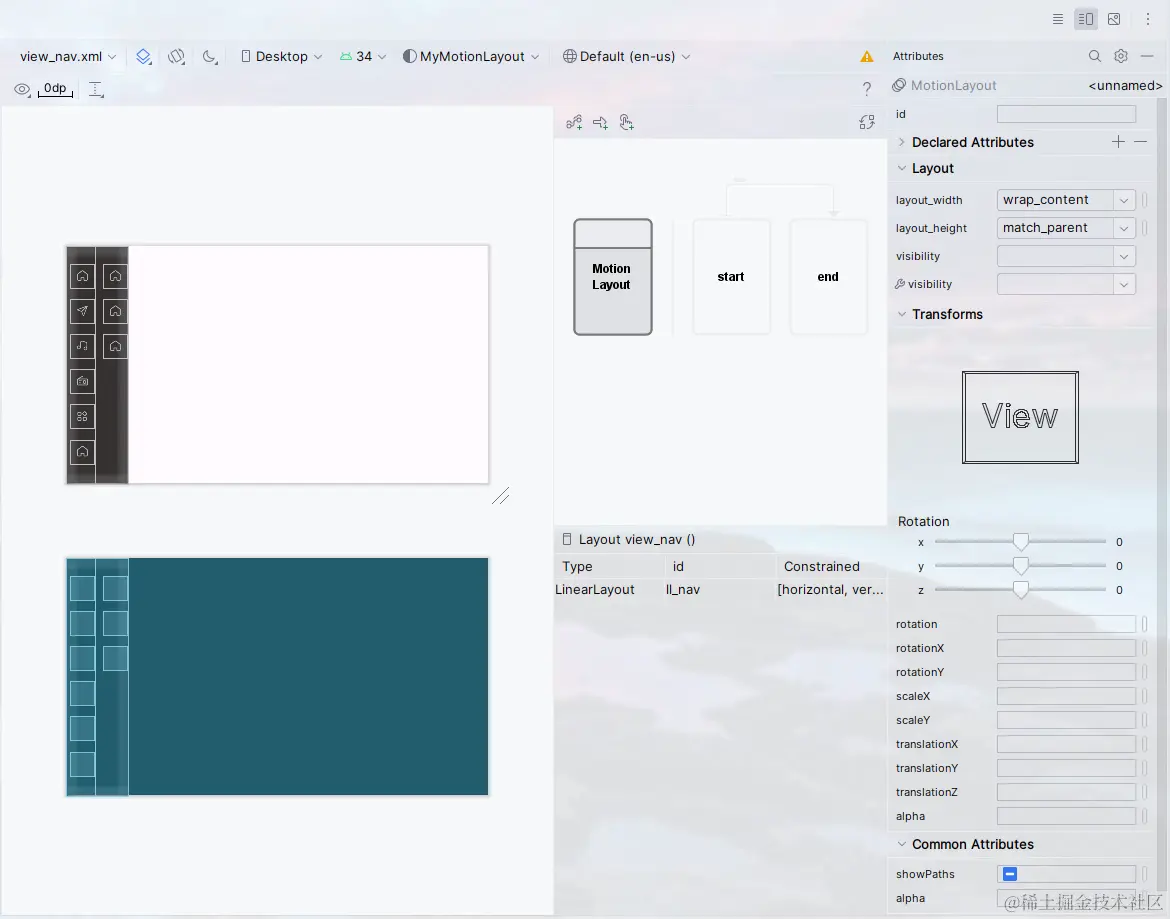Create a transition between ConstraintSets
Image resolution: width=1170 pixels, height=919 pixels.
[x=601, y=122]
